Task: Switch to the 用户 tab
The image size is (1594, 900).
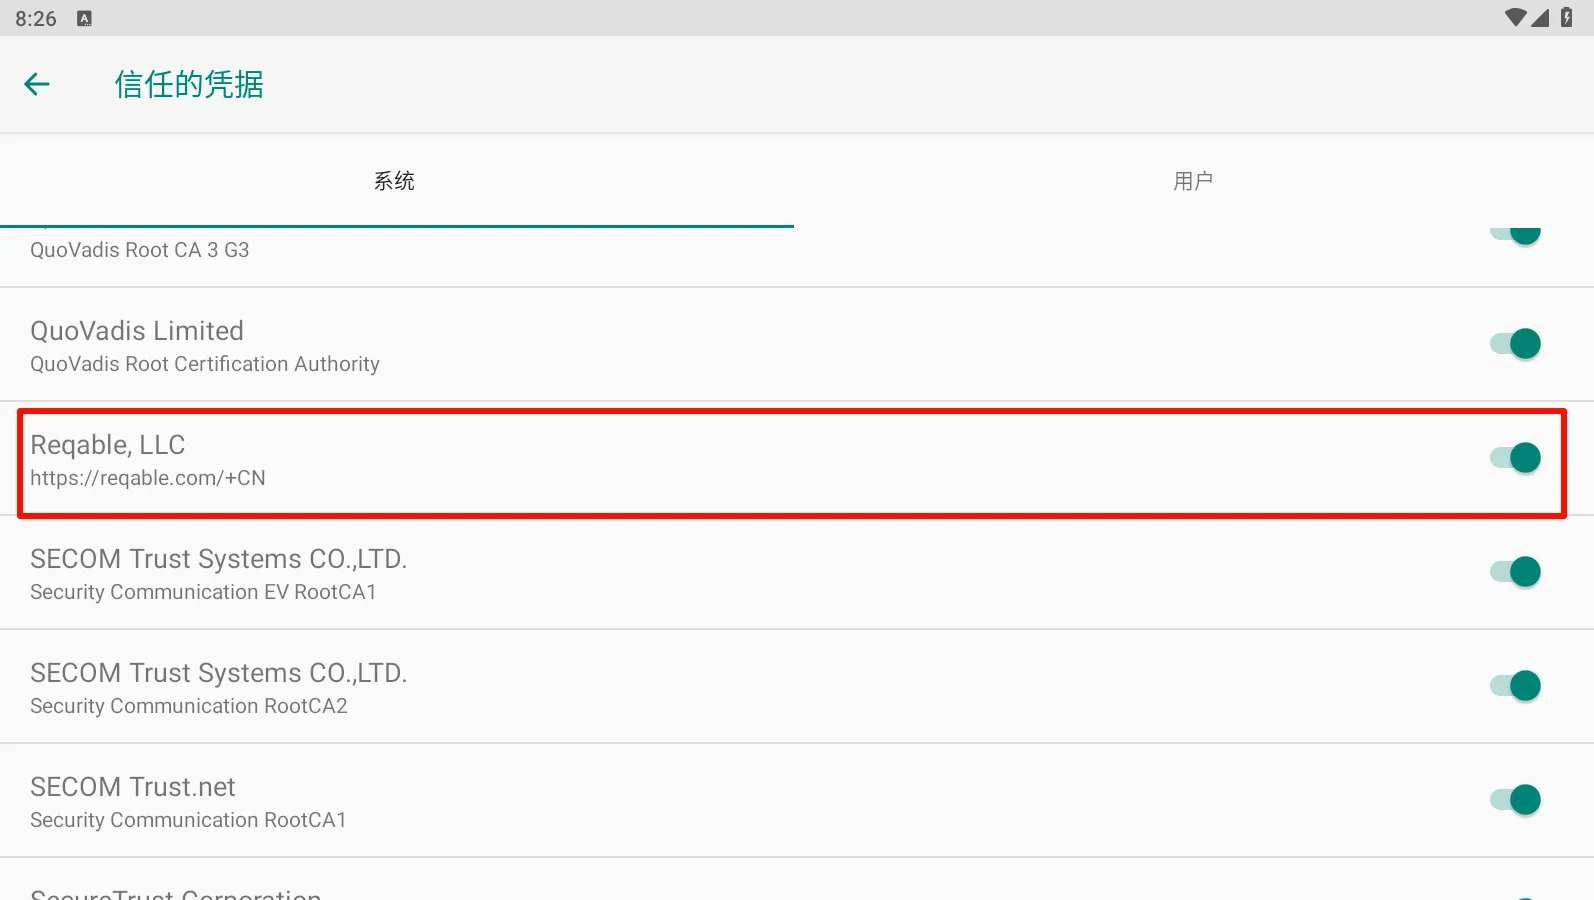Action: pos(1193,181)
